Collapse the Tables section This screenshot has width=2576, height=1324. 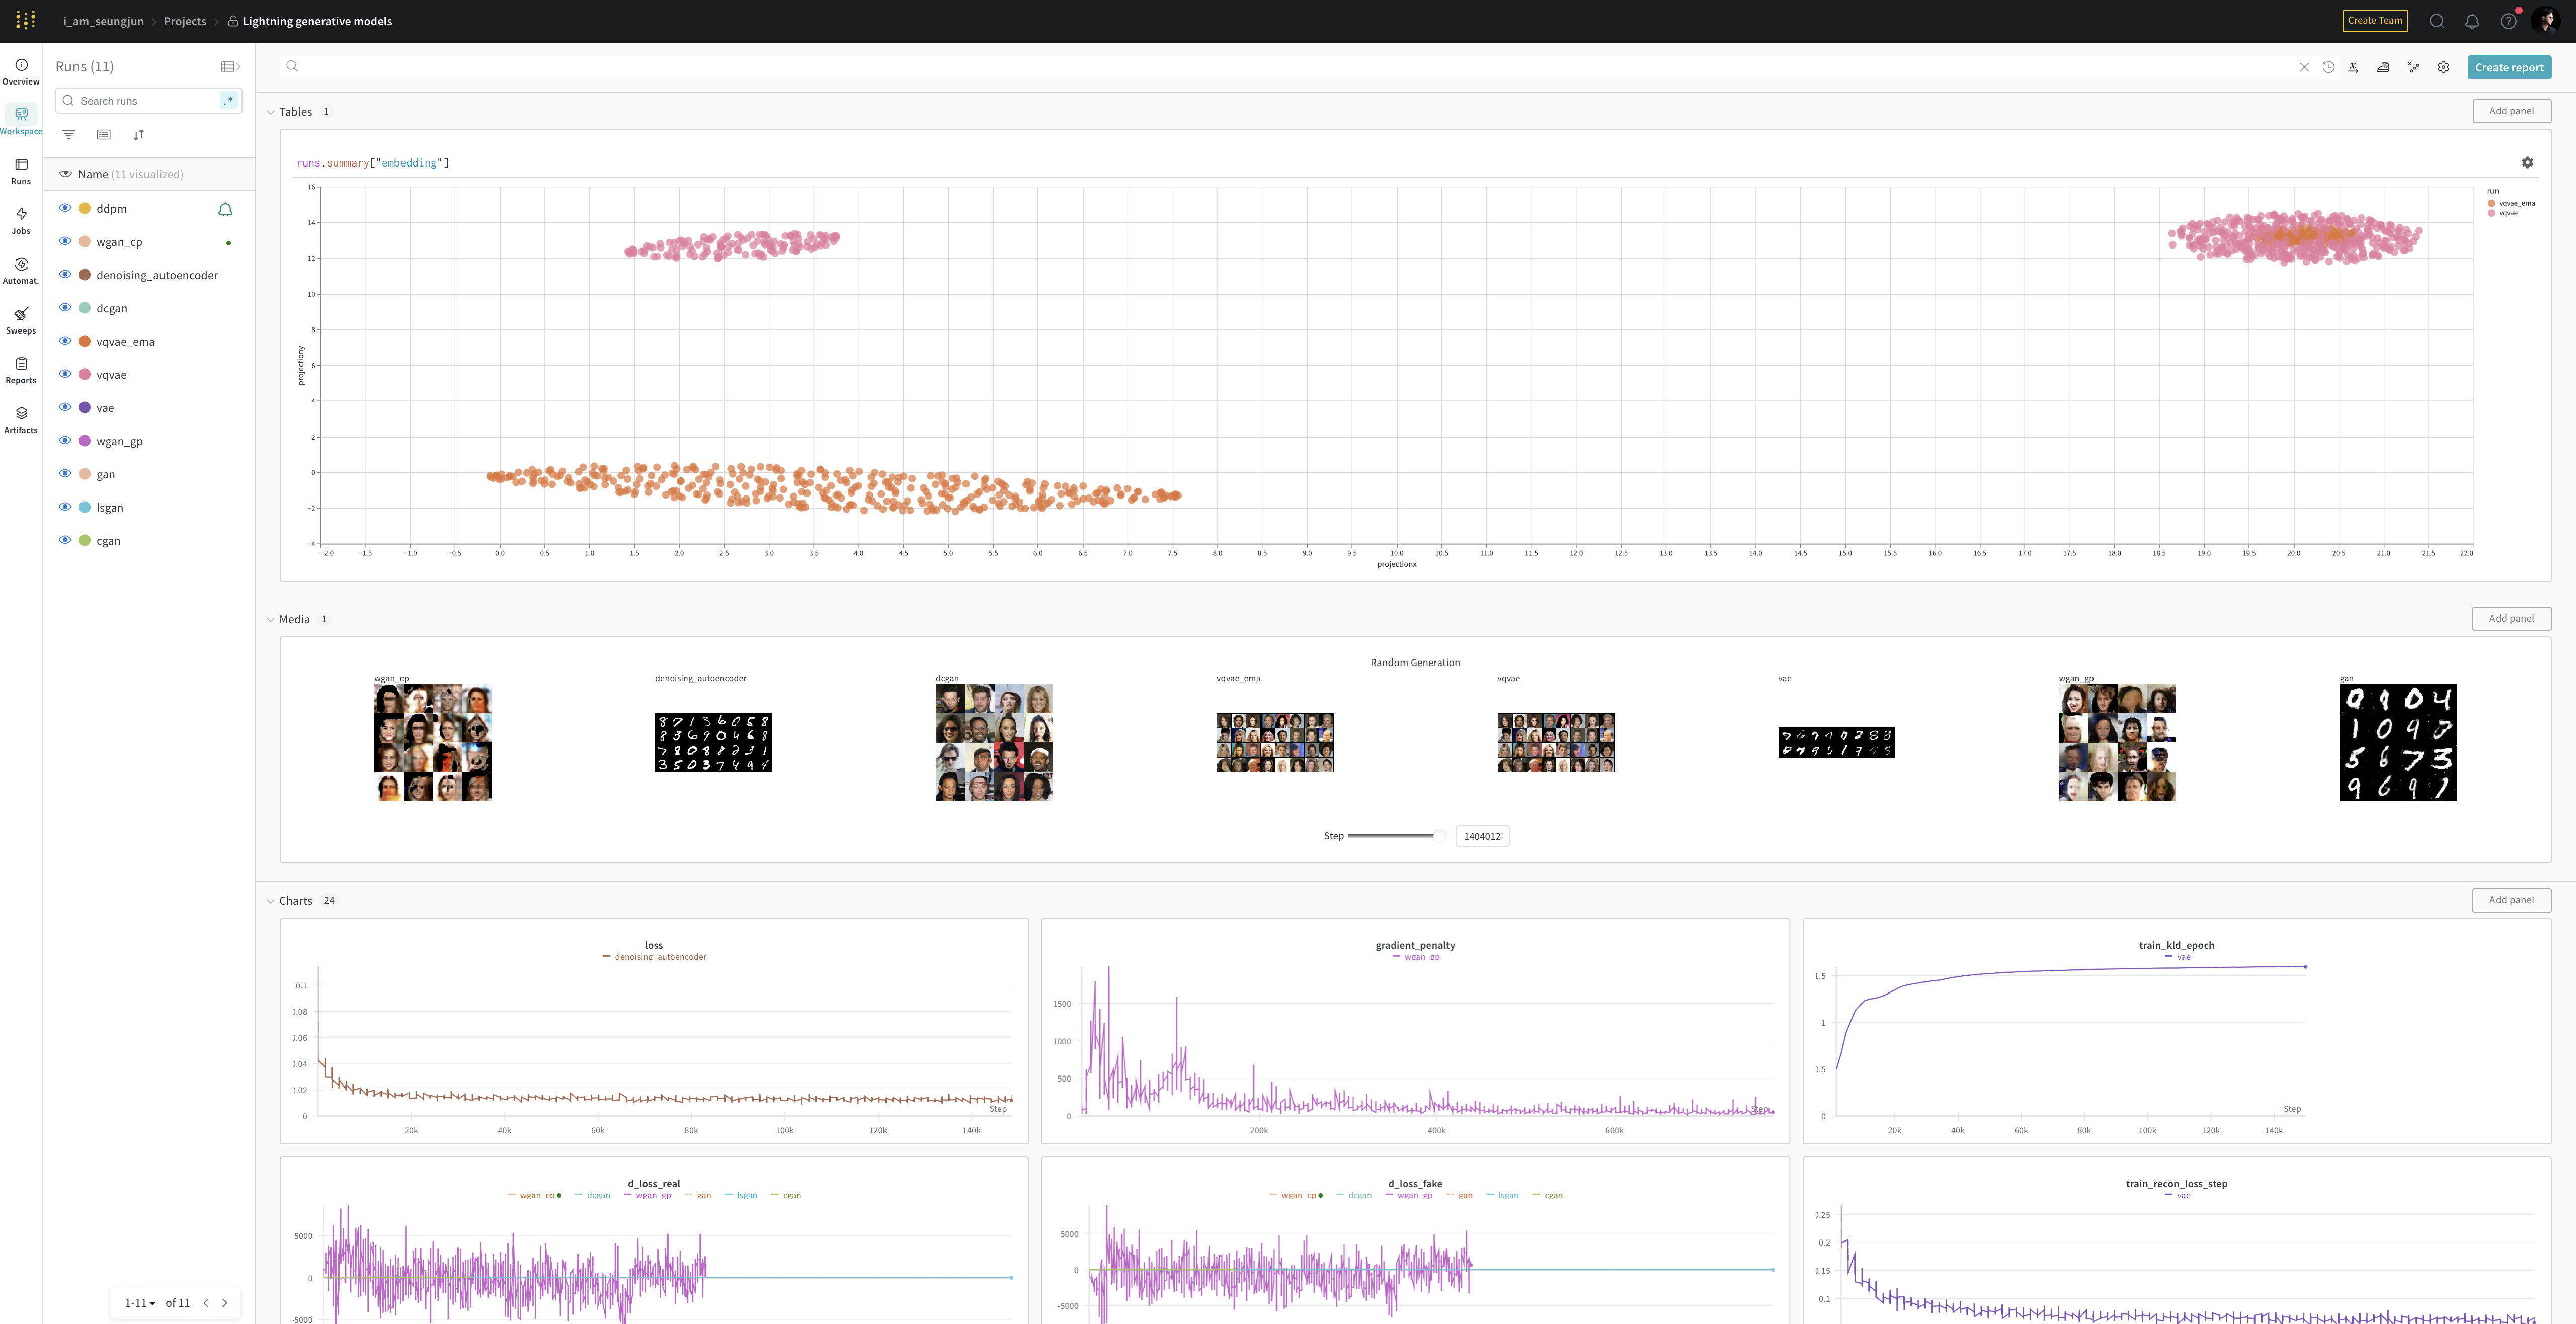270,112
